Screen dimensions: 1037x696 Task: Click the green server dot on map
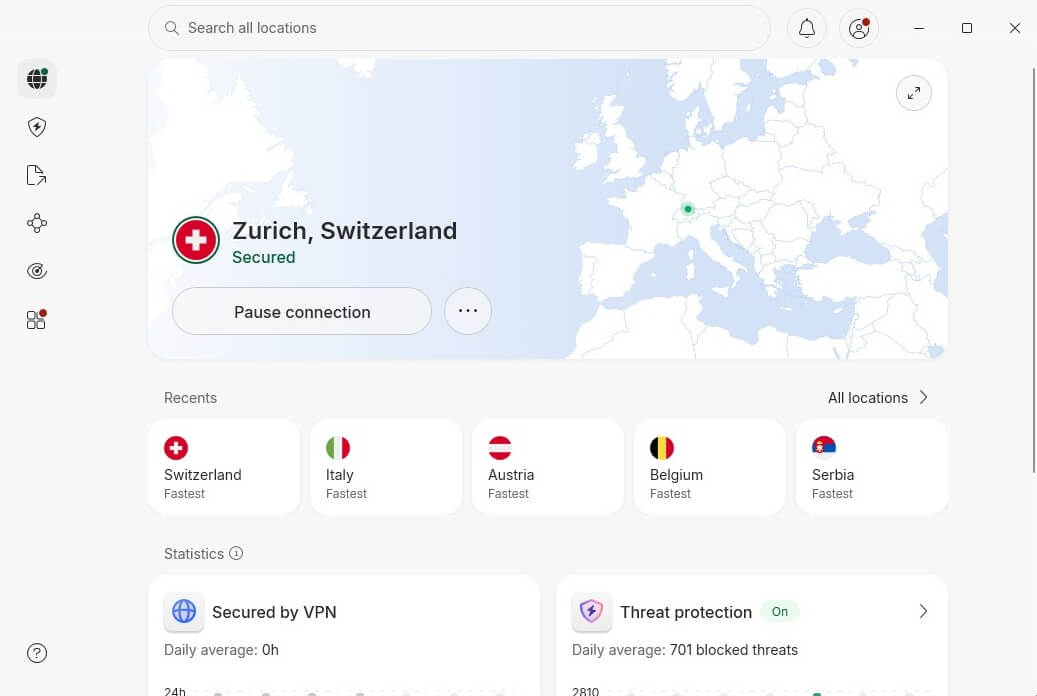tap(688, 209)
